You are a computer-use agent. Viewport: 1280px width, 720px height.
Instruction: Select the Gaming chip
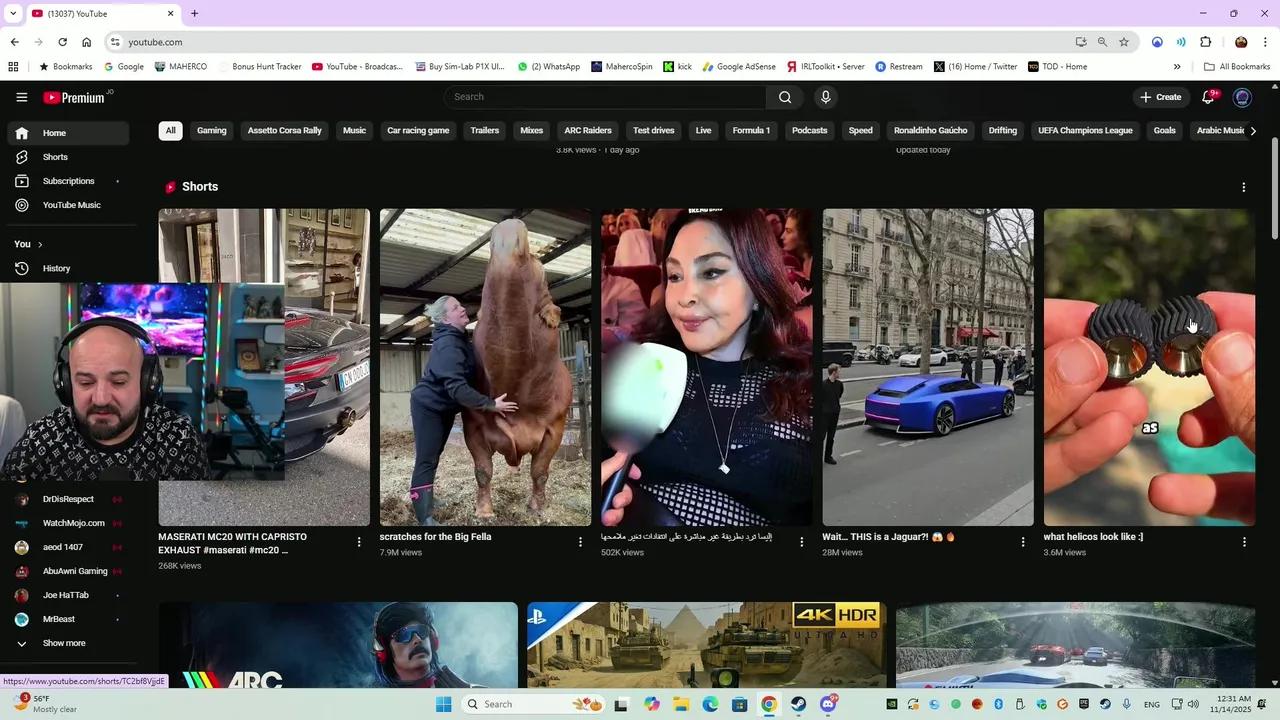pos(212,130)
